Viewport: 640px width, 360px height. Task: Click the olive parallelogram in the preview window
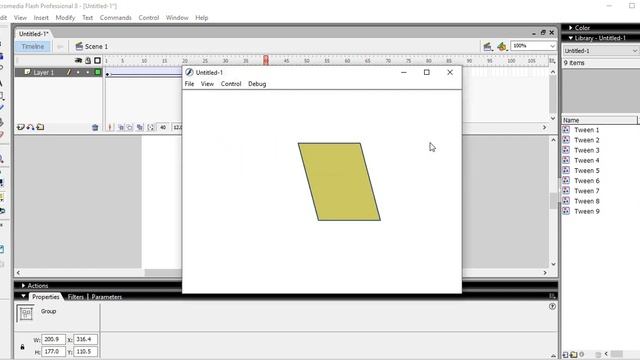(339, 182)
